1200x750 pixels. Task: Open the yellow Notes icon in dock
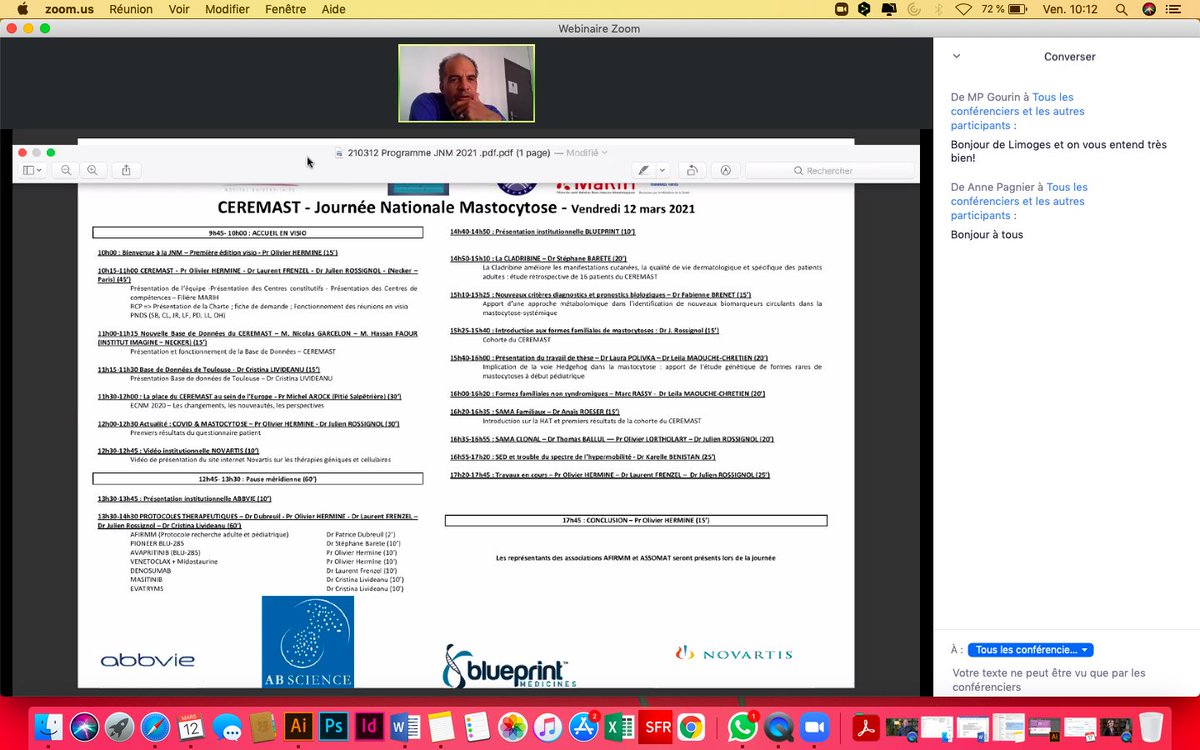441,726
